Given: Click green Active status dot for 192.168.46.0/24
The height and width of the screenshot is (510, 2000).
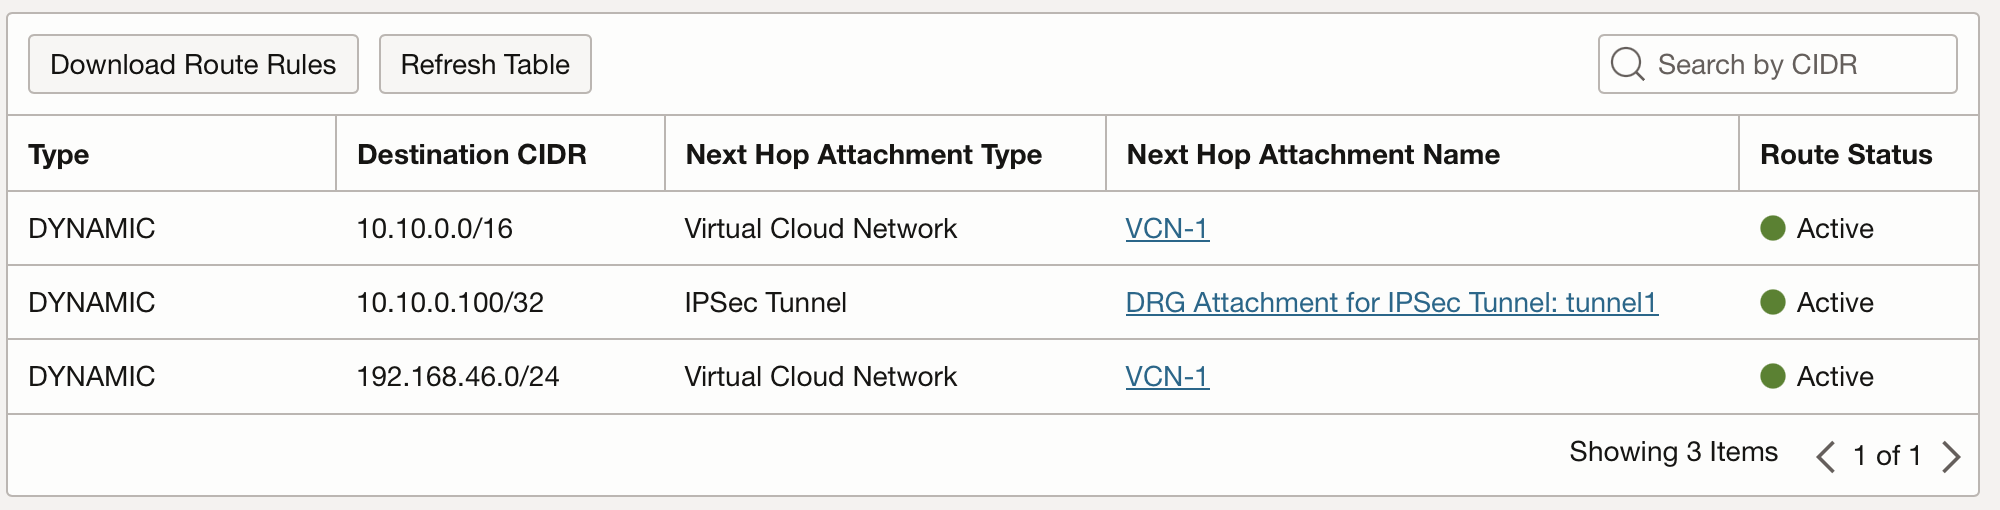Looking at the screenshot, I should (1773, 377).
